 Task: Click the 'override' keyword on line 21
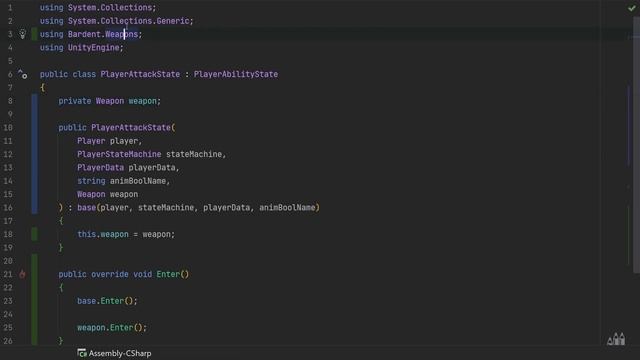pyautogui.click(x=110, y=274)
